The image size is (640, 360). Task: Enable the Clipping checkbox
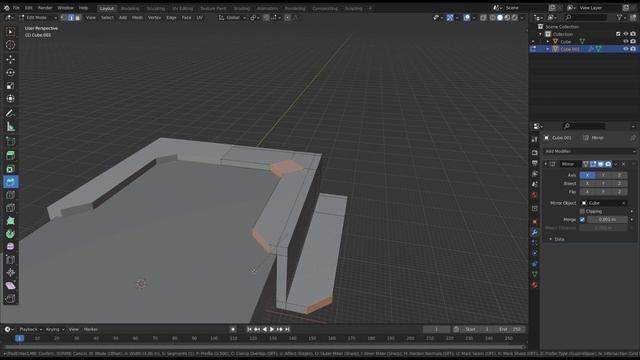tap(582, 211)
